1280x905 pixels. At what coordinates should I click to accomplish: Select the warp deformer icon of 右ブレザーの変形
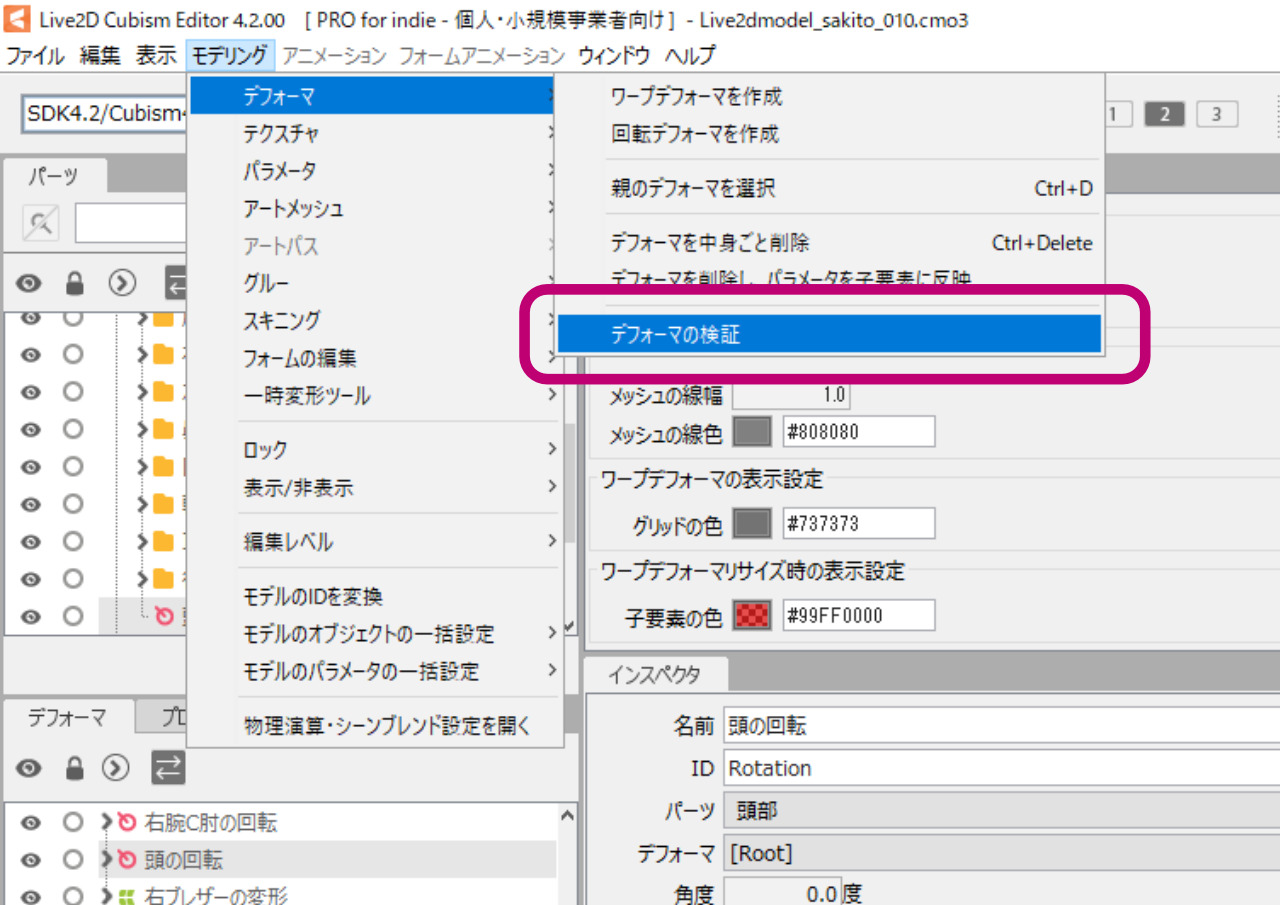[x=127, y=896]
